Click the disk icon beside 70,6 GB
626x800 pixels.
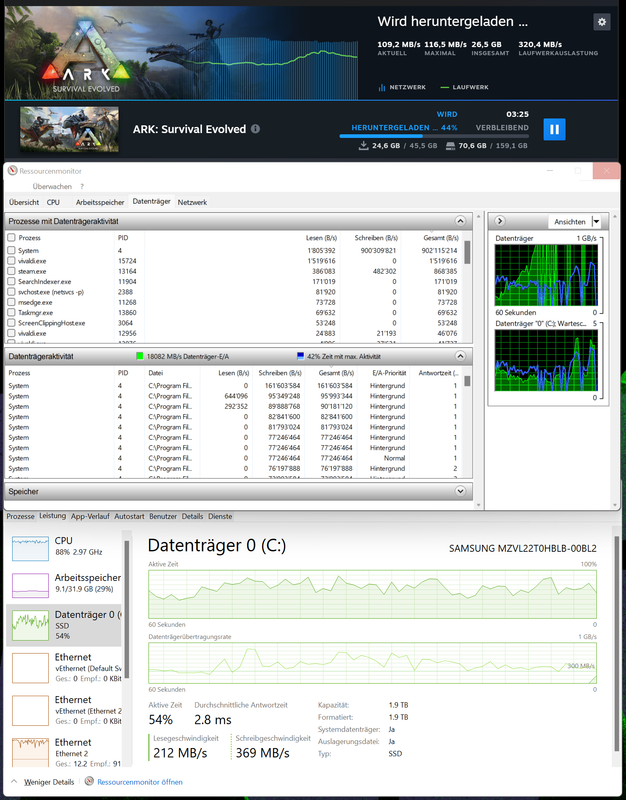pos(450,146)
